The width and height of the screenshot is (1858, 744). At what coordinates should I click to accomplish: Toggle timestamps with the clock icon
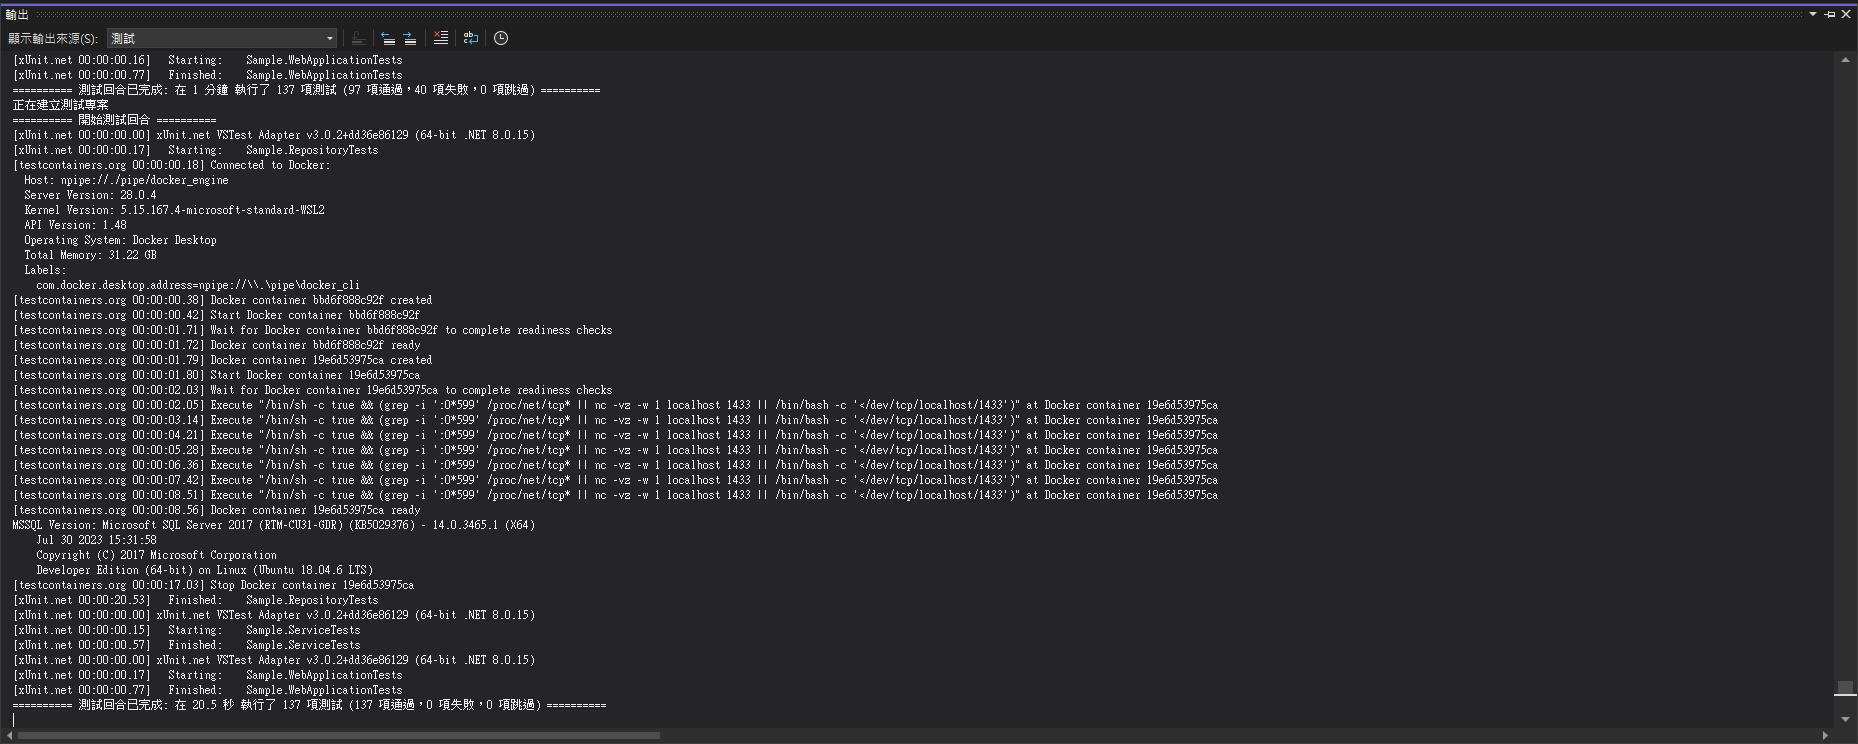(501, 38)
